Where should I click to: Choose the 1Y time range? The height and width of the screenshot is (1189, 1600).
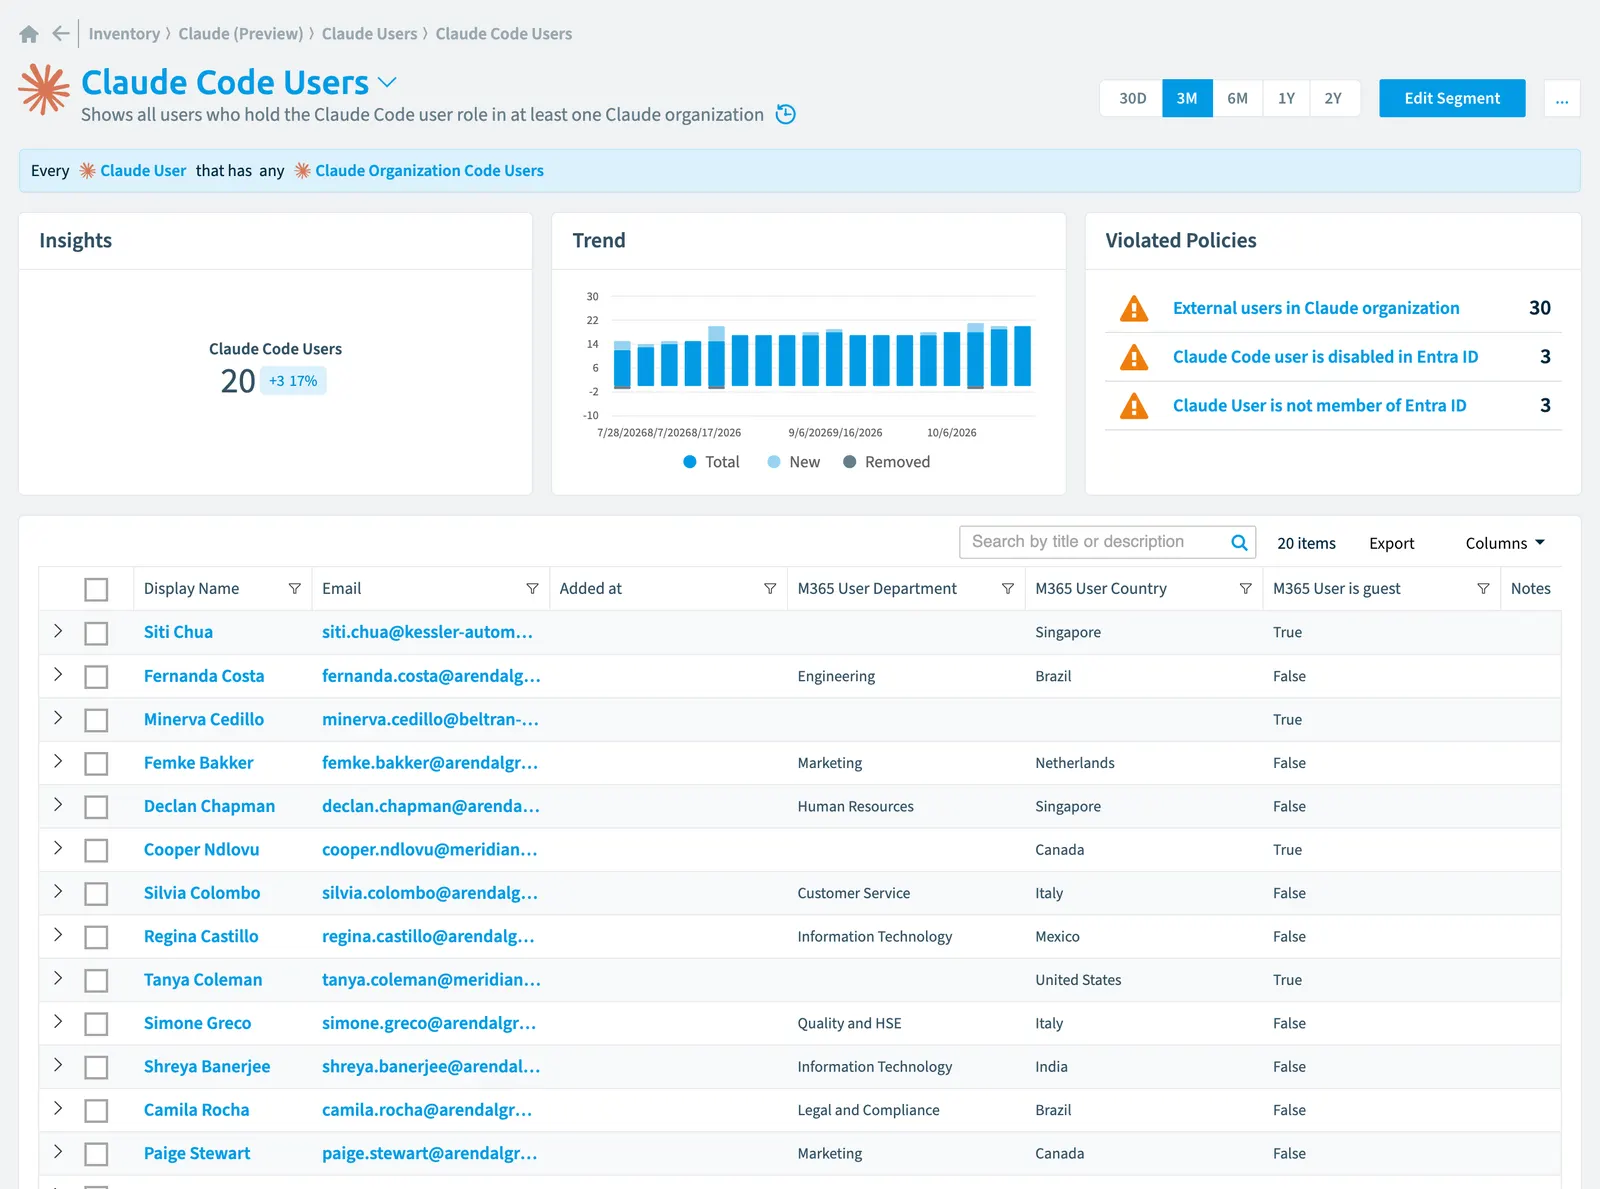[x=1286, y=98]
